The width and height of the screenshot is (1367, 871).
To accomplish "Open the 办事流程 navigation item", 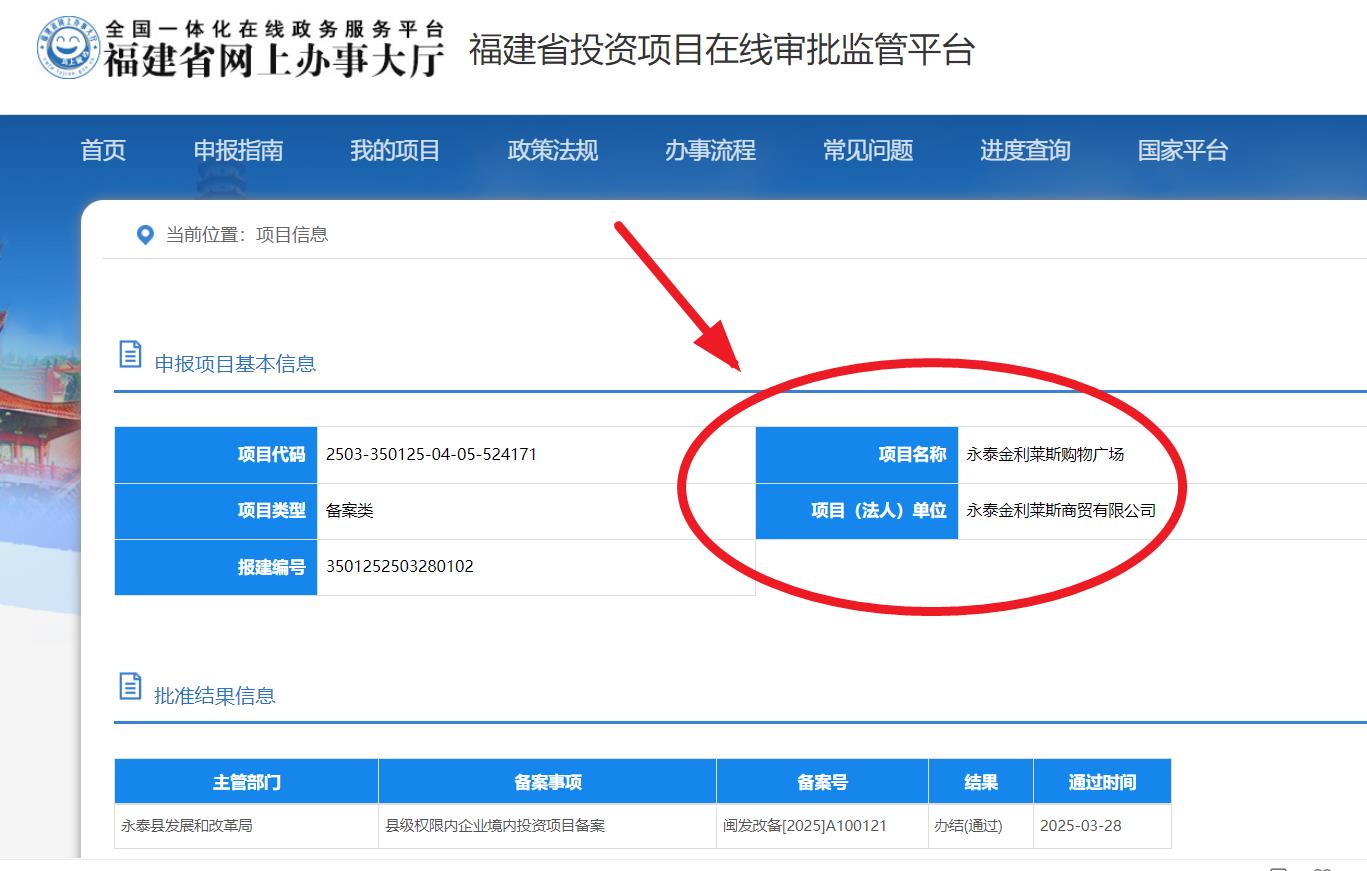I will 710,150.
